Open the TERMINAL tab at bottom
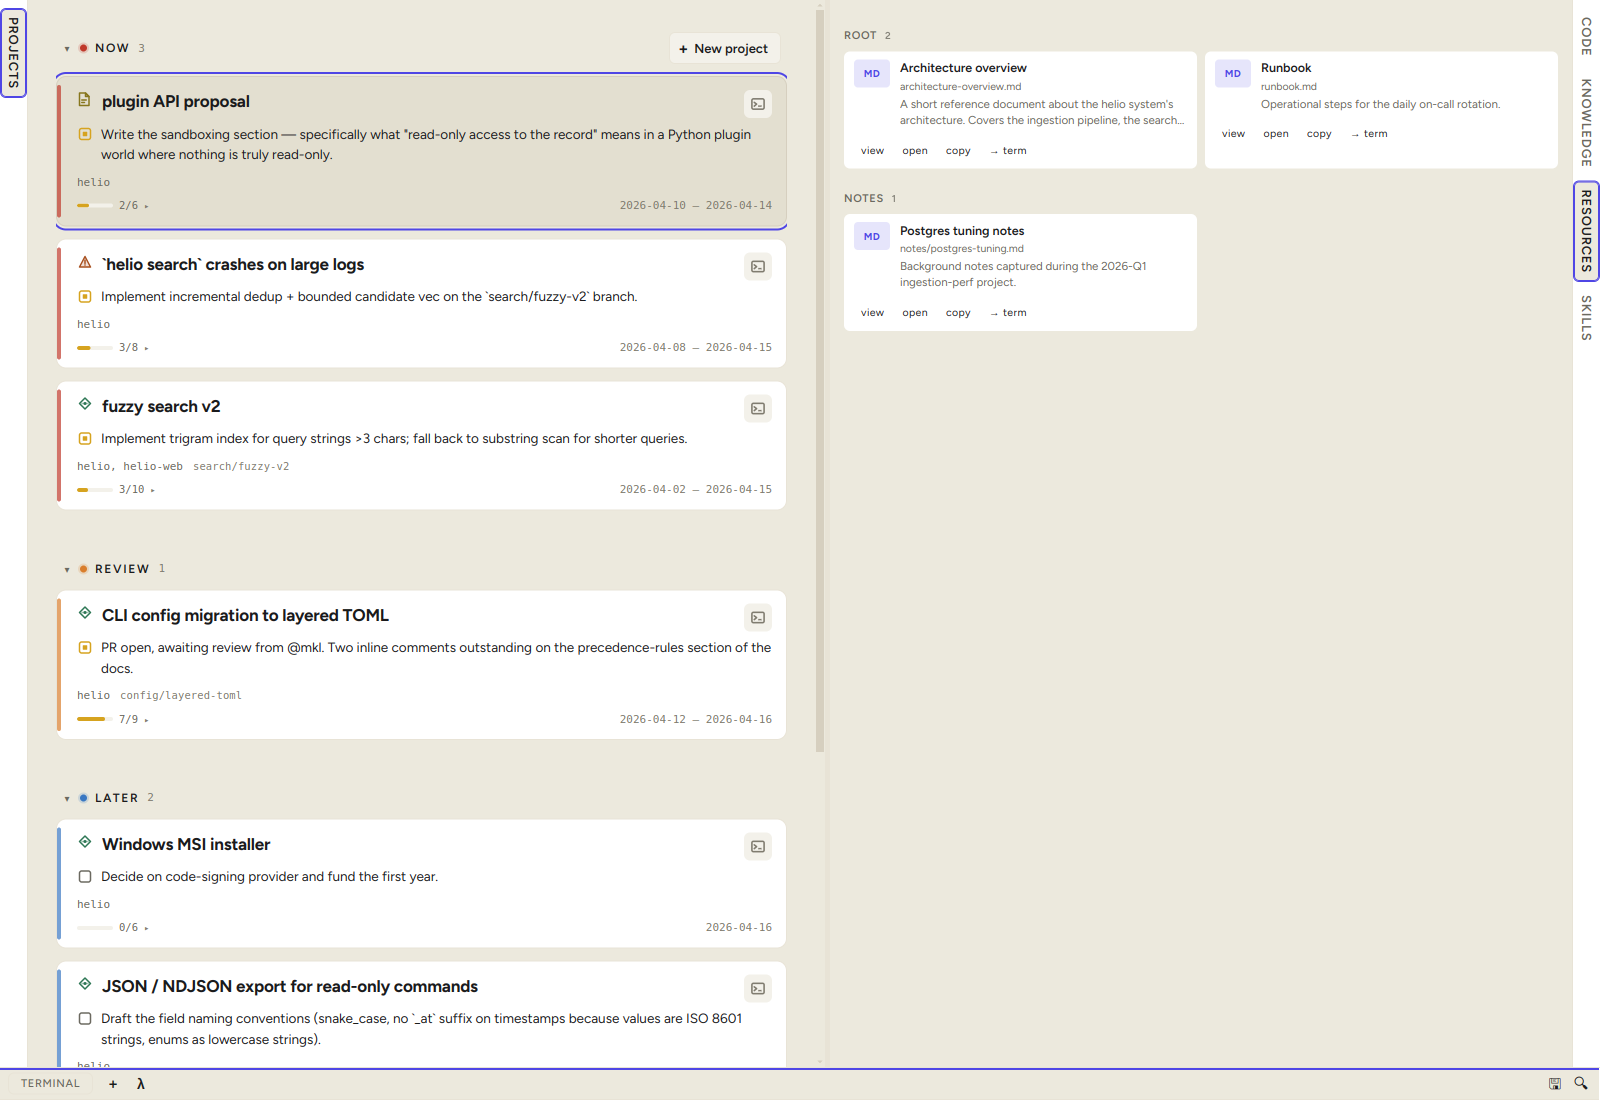Viewport: 1600px width, 1100px height. point(50,1084)
